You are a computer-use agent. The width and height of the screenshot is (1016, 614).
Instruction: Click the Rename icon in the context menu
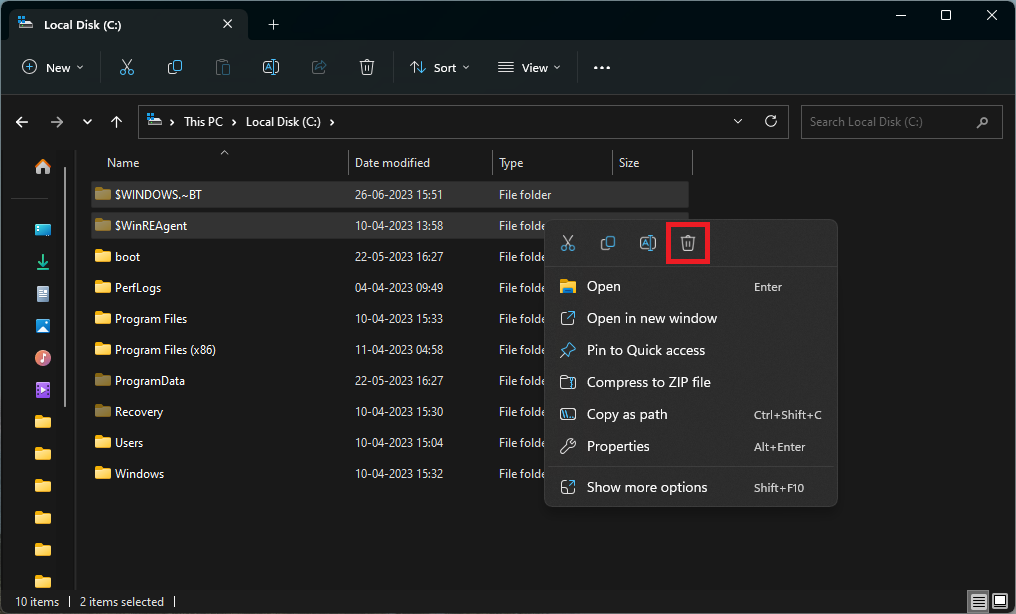click(x=647, y=242)
